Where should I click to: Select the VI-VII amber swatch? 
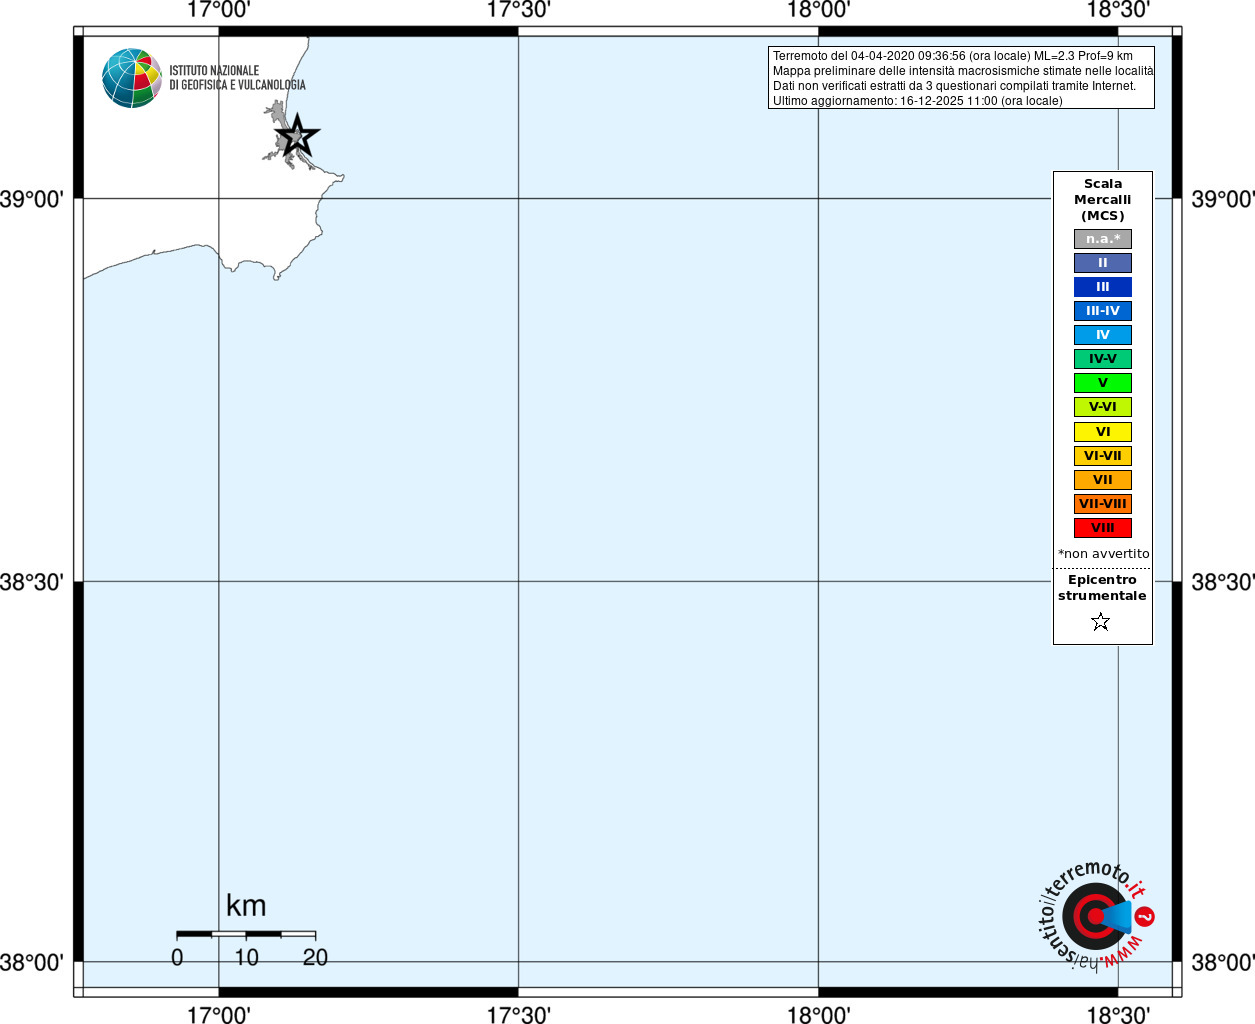[x=1103, y=456]
